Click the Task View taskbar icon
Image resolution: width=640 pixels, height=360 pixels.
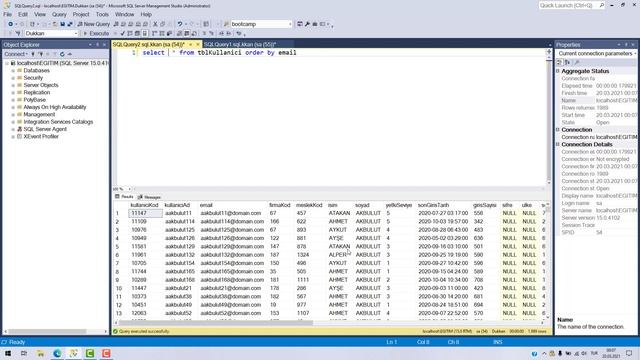pos(24,353)
